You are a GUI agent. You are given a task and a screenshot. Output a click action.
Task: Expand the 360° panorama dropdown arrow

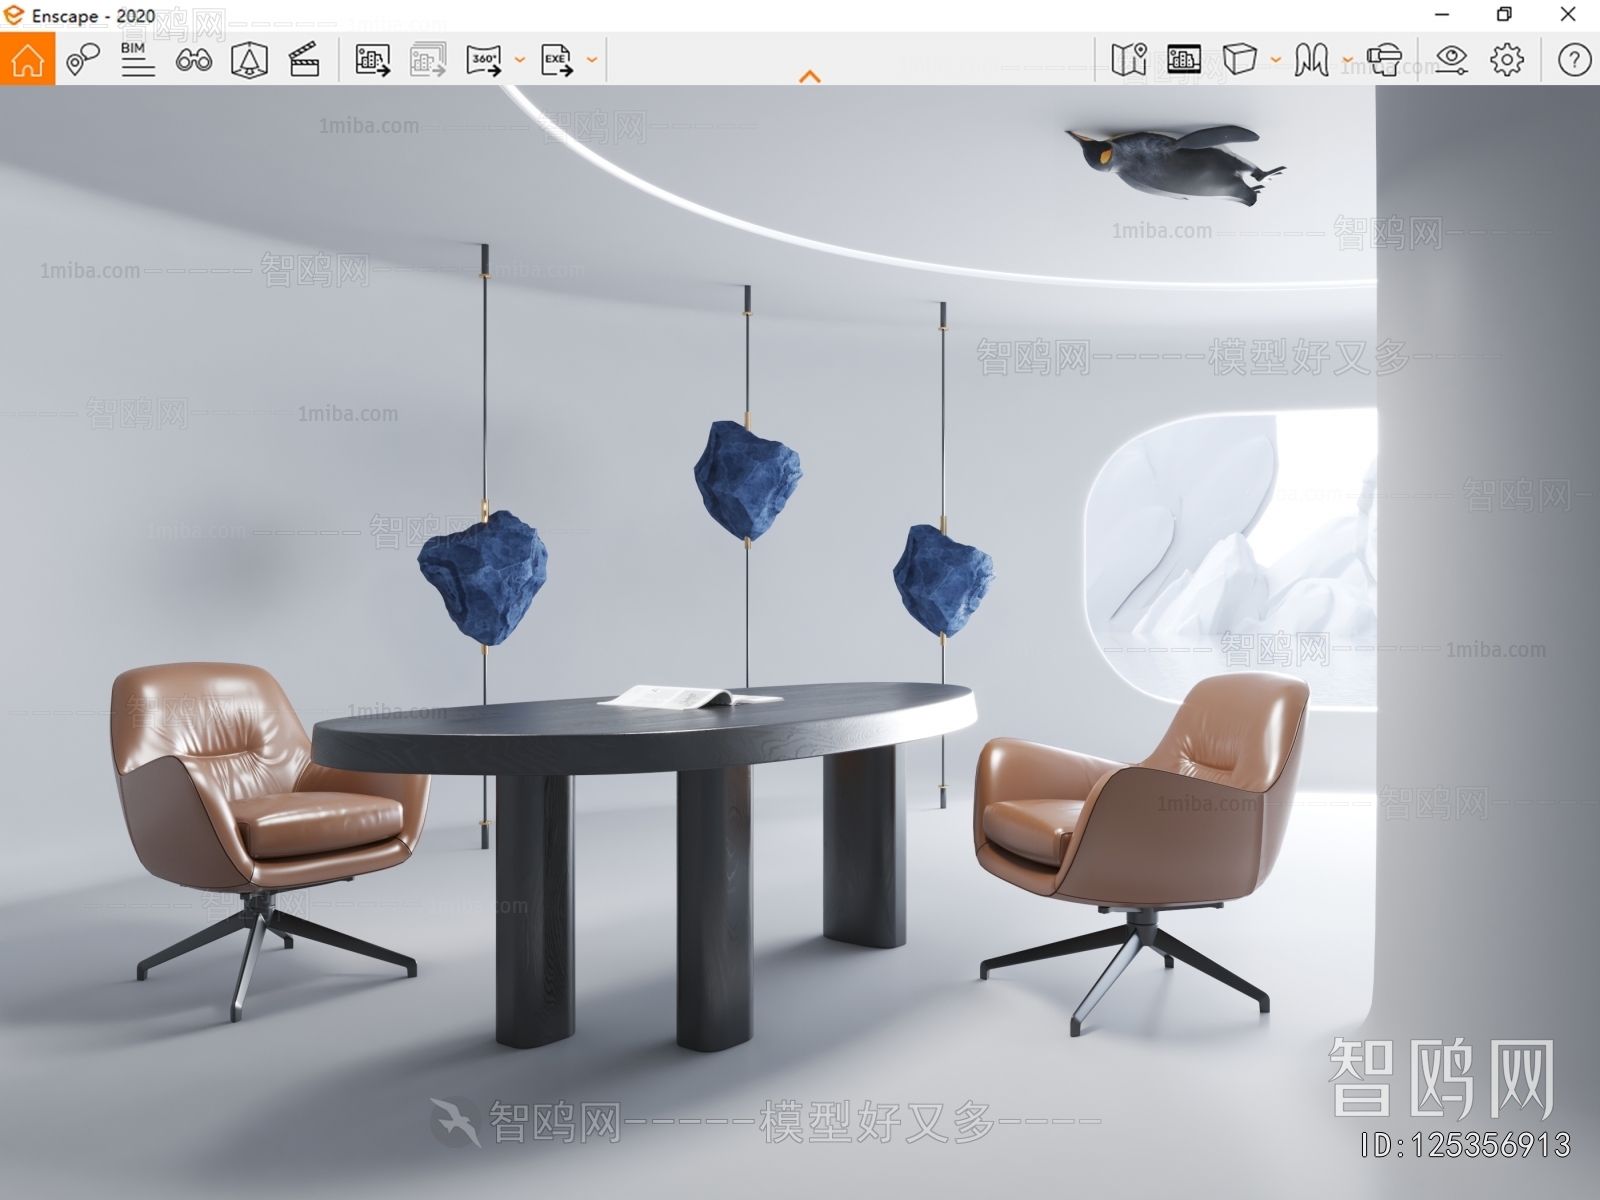click(519, 60)
